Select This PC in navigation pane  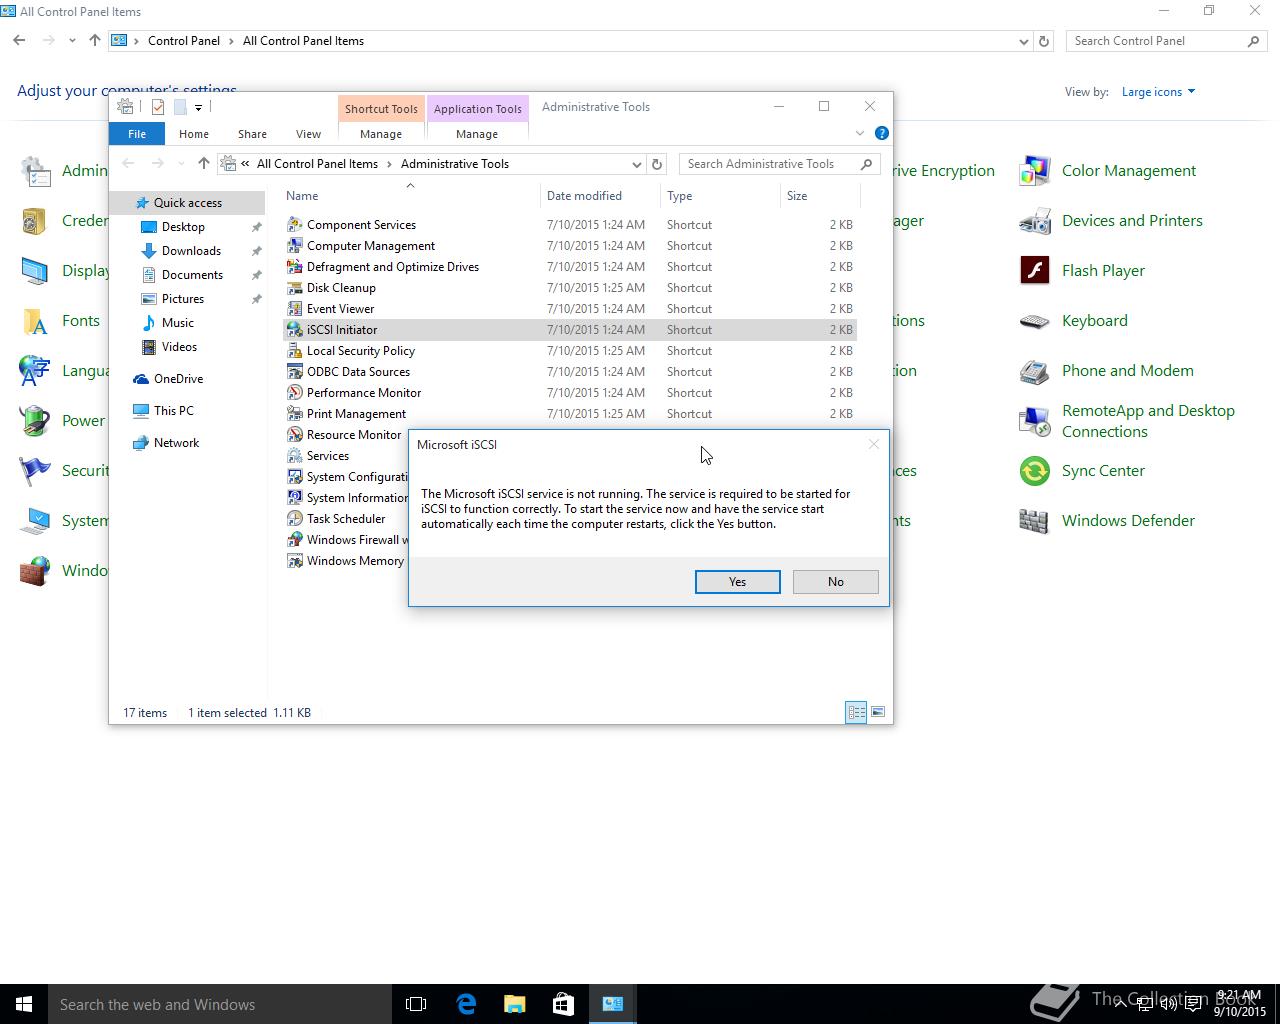tap(173, 411)
